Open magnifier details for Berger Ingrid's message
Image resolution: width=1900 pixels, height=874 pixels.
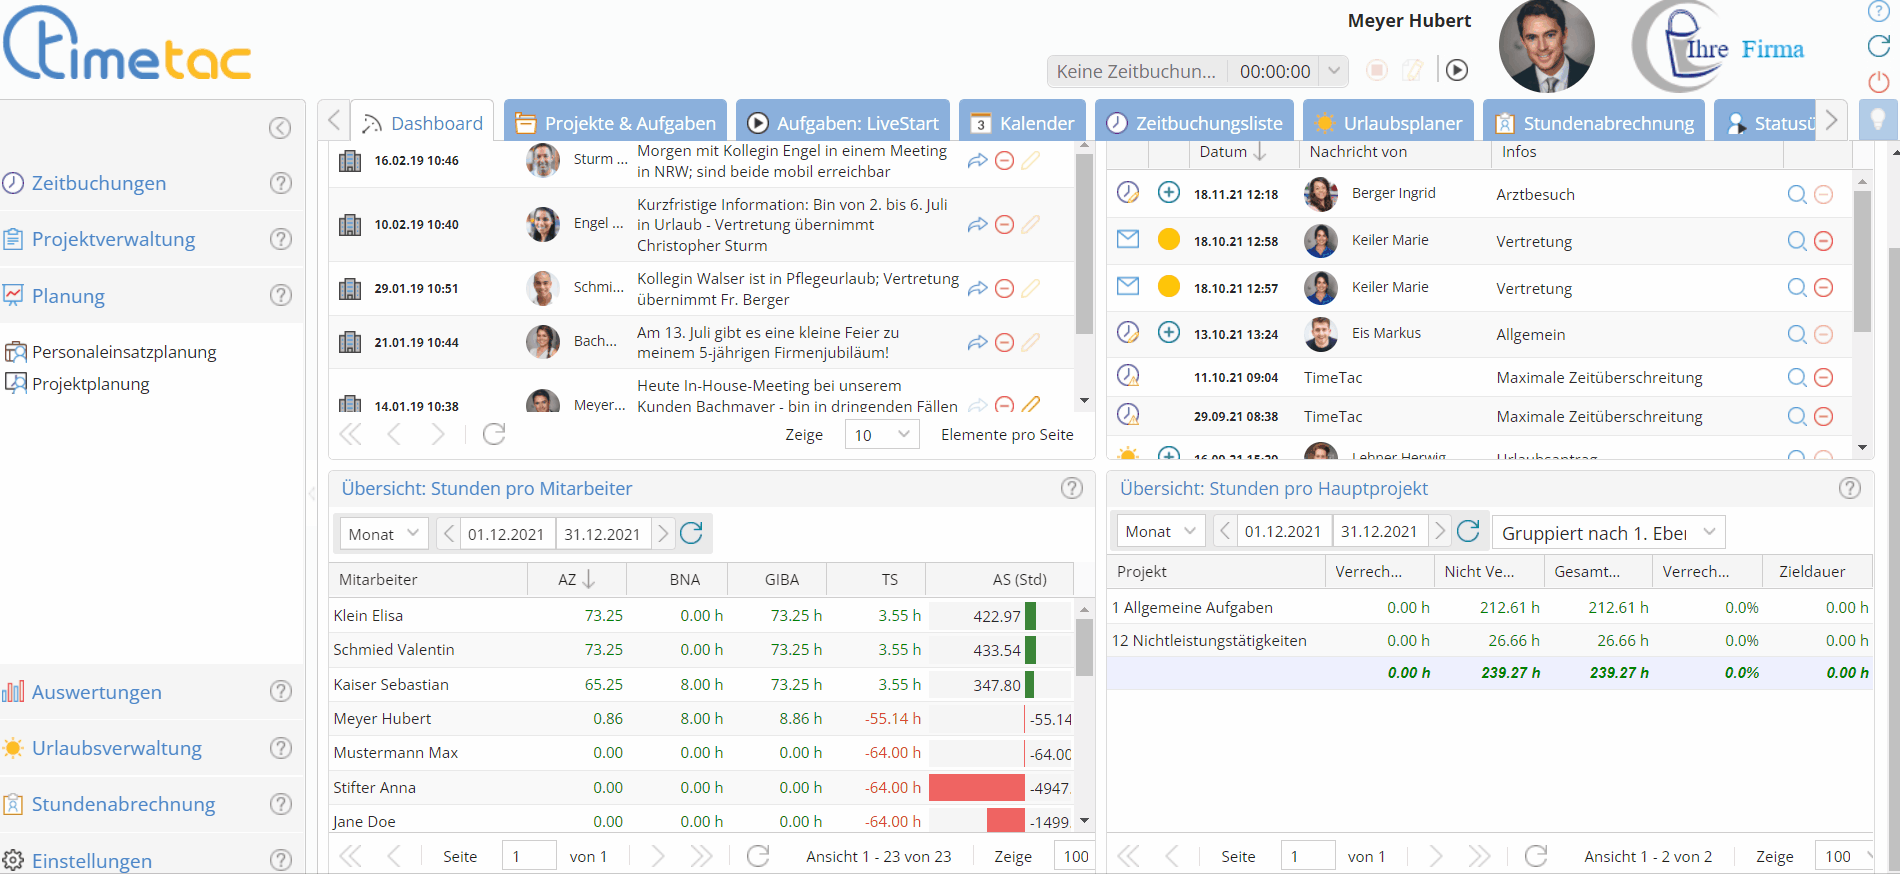tap(1796, 194)
